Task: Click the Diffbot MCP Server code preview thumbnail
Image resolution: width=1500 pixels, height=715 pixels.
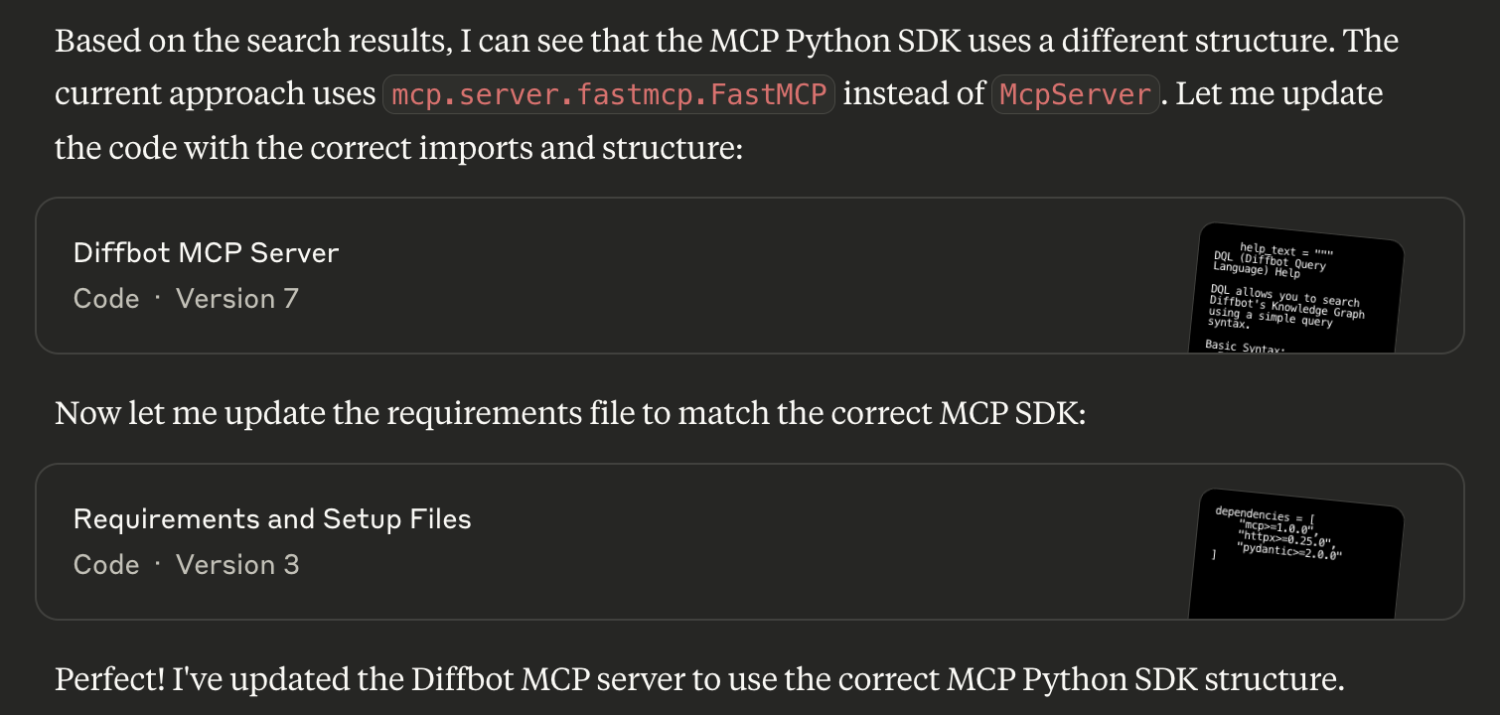Action: coord(1295,289)
